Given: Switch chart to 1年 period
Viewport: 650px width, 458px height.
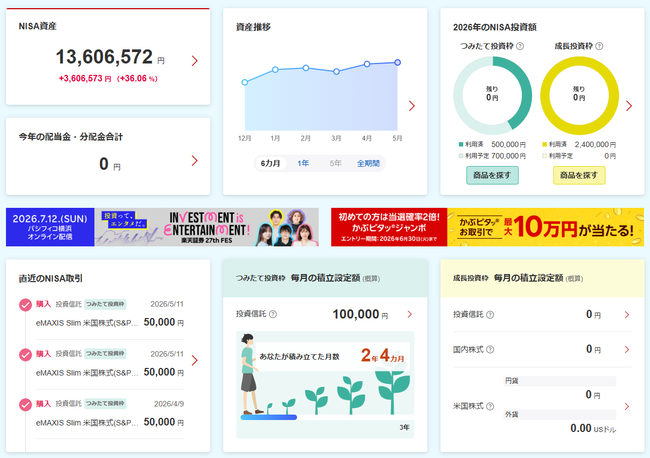Looking at the screenshot, I should [x=303, y=163].
